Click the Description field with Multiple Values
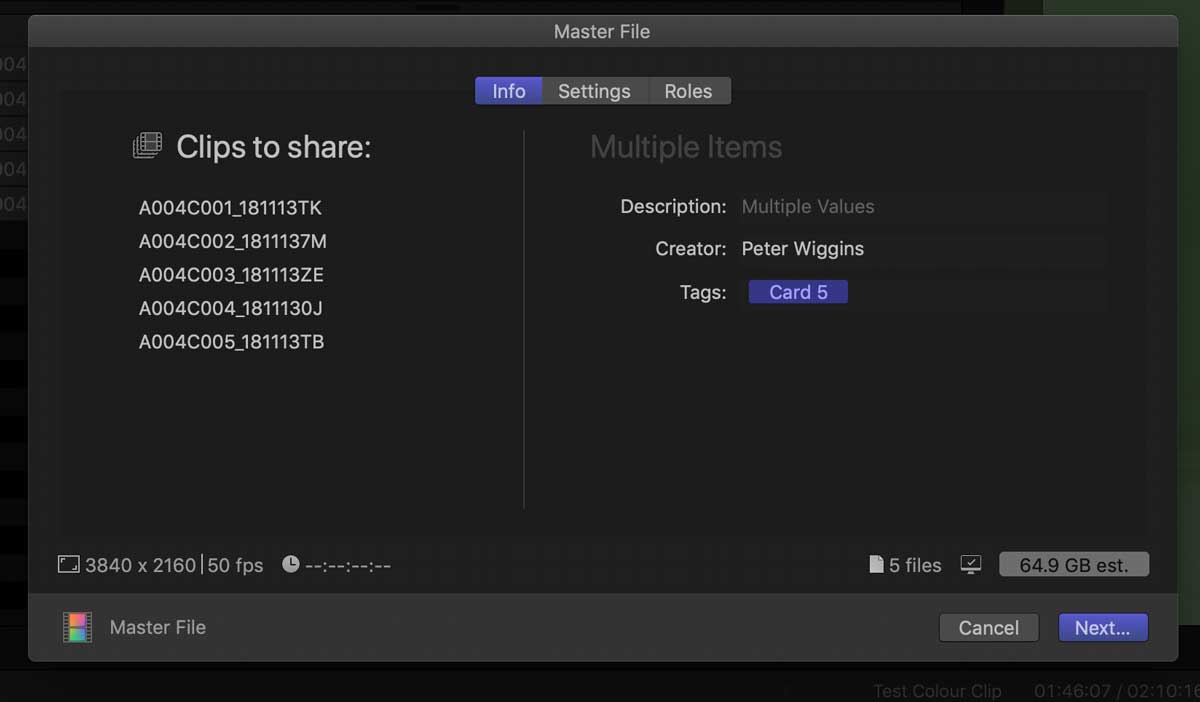The width and height of the screenshot is (1200, 702). 923,207
